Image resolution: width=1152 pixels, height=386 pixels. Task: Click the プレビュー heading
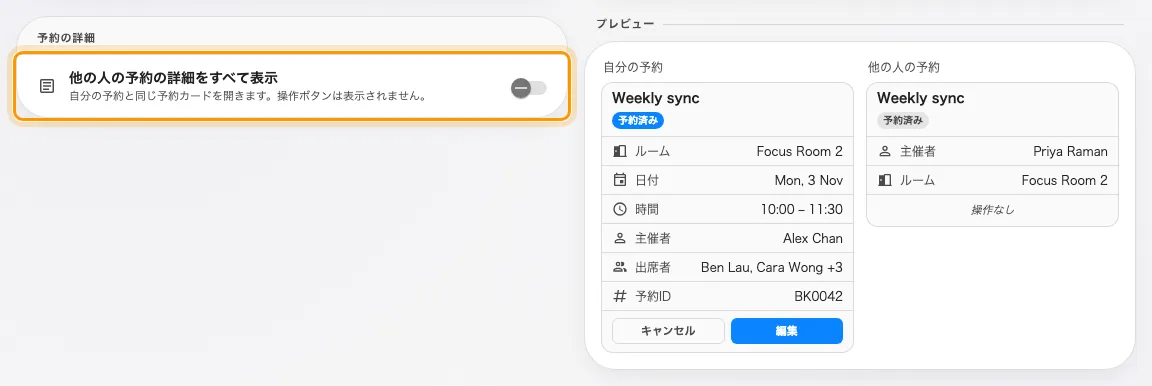tap(624, 24)
